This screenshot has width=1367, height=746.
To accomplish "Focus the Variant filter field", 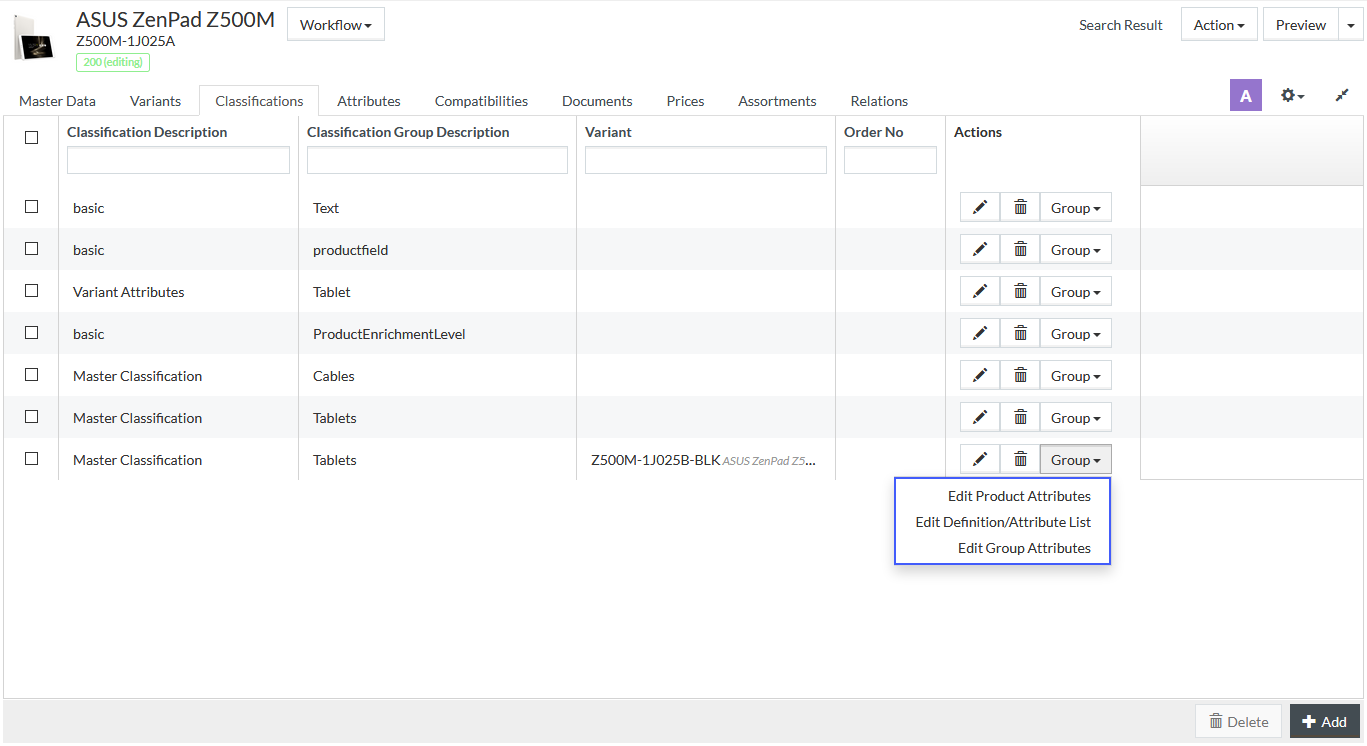I will 706,160.
